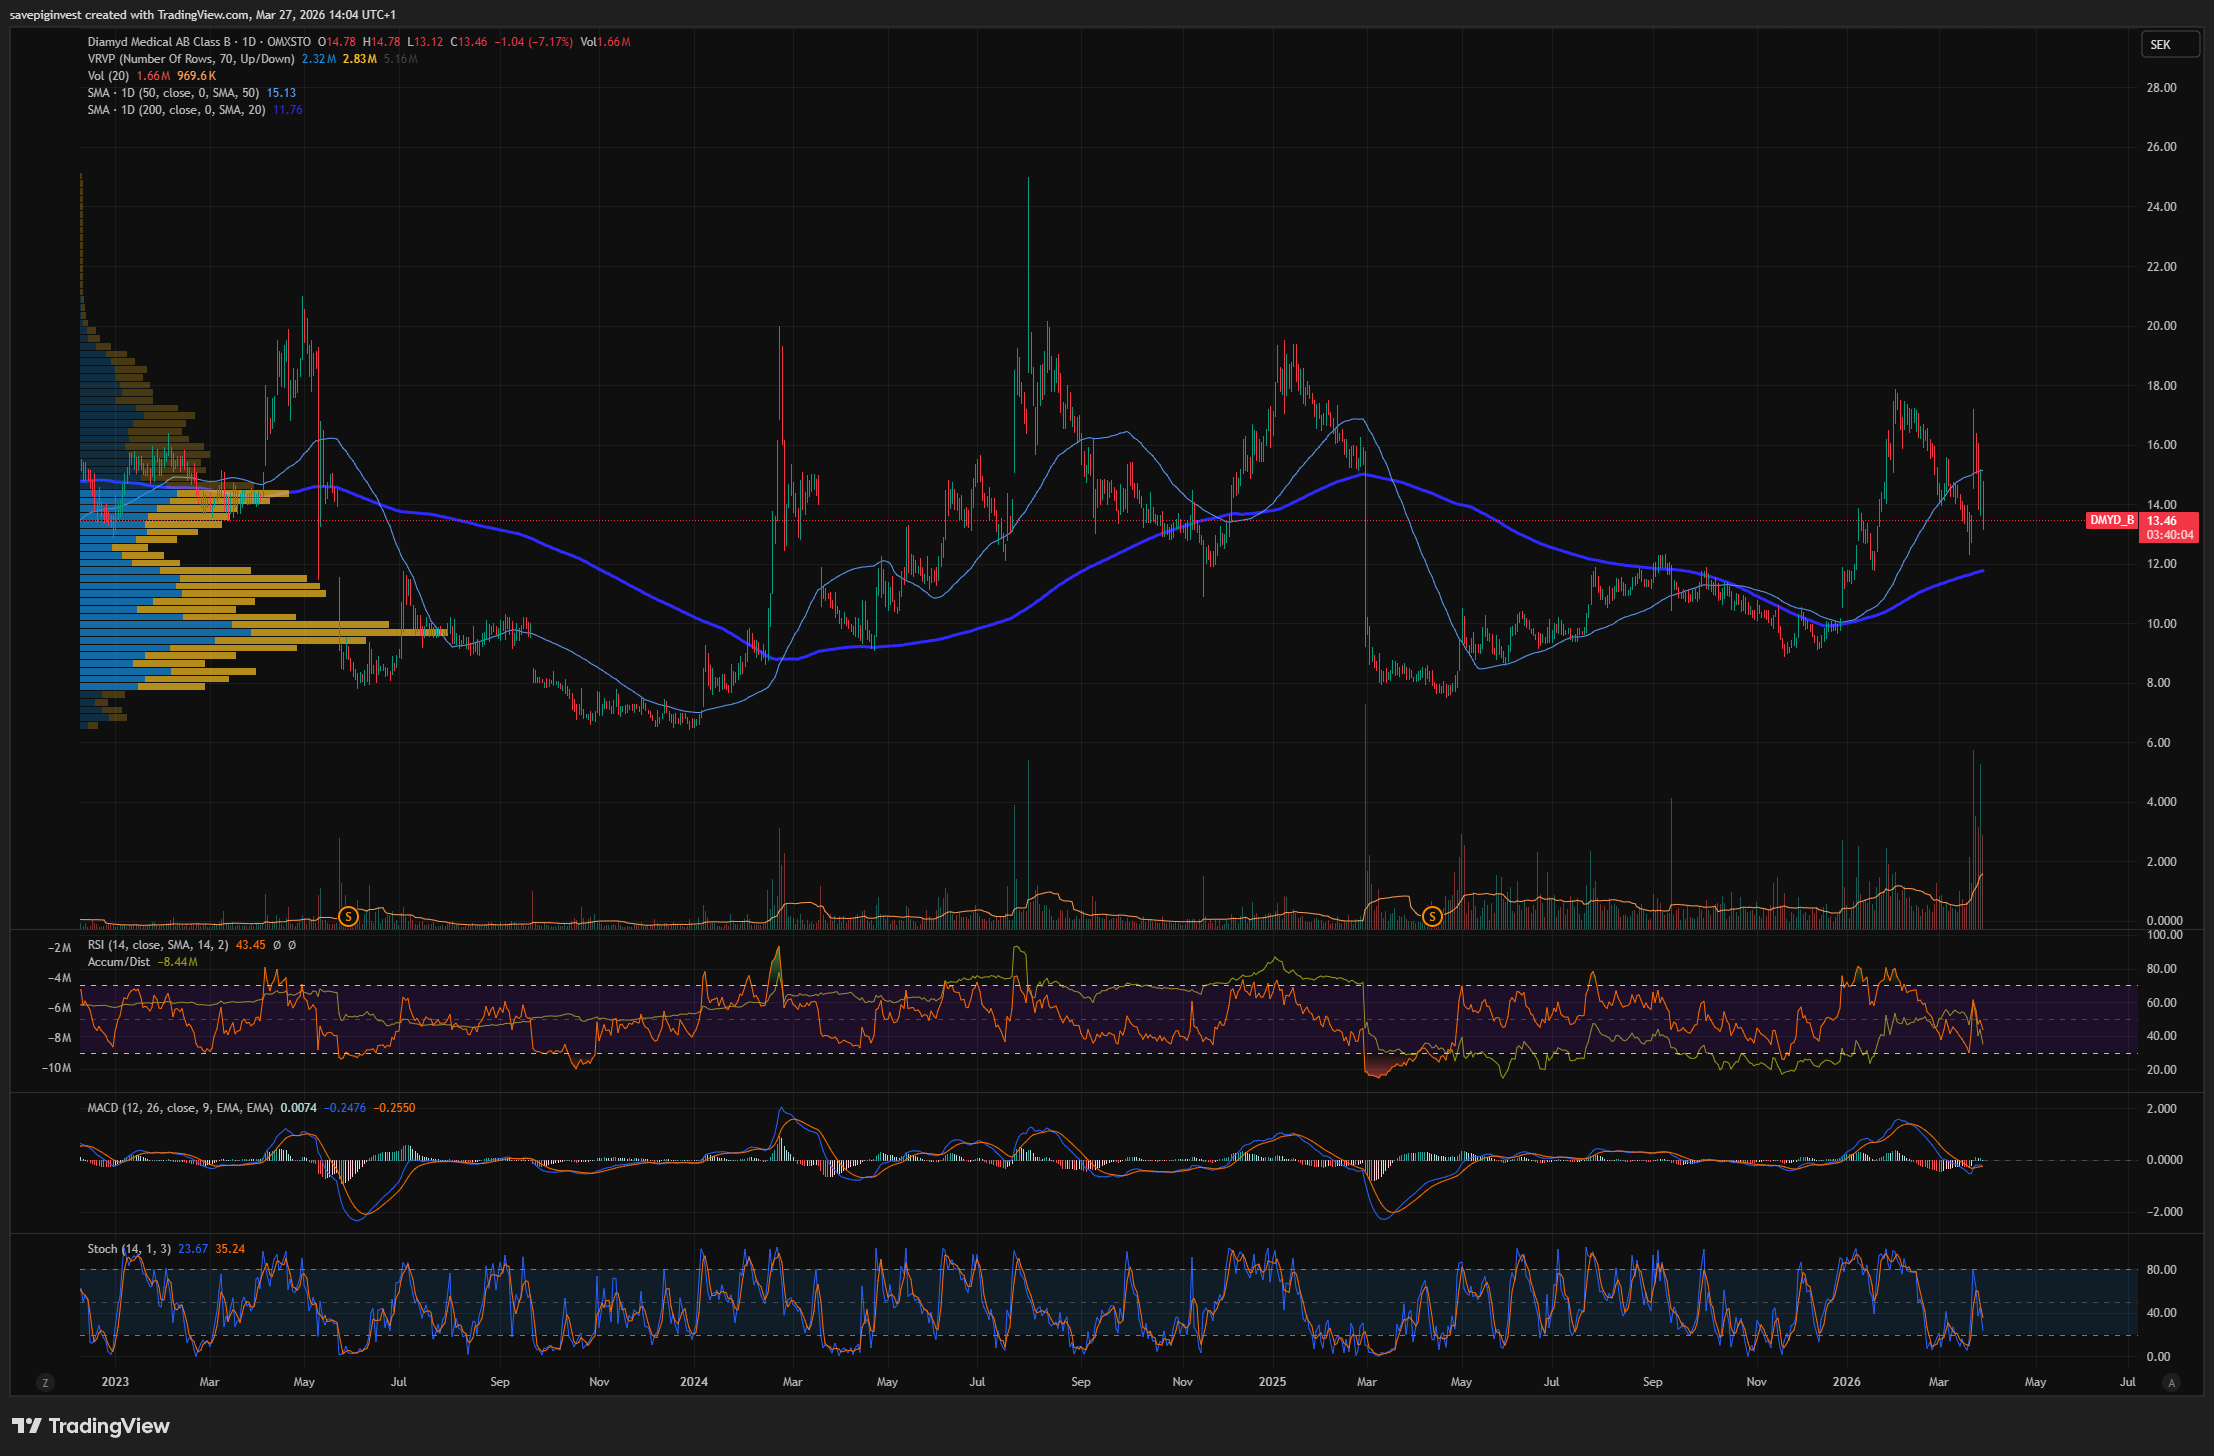The height and width of the screenshot is (1456, 2214).
Task: Click the orange S marker near May 2023
Action: [348, 916]
